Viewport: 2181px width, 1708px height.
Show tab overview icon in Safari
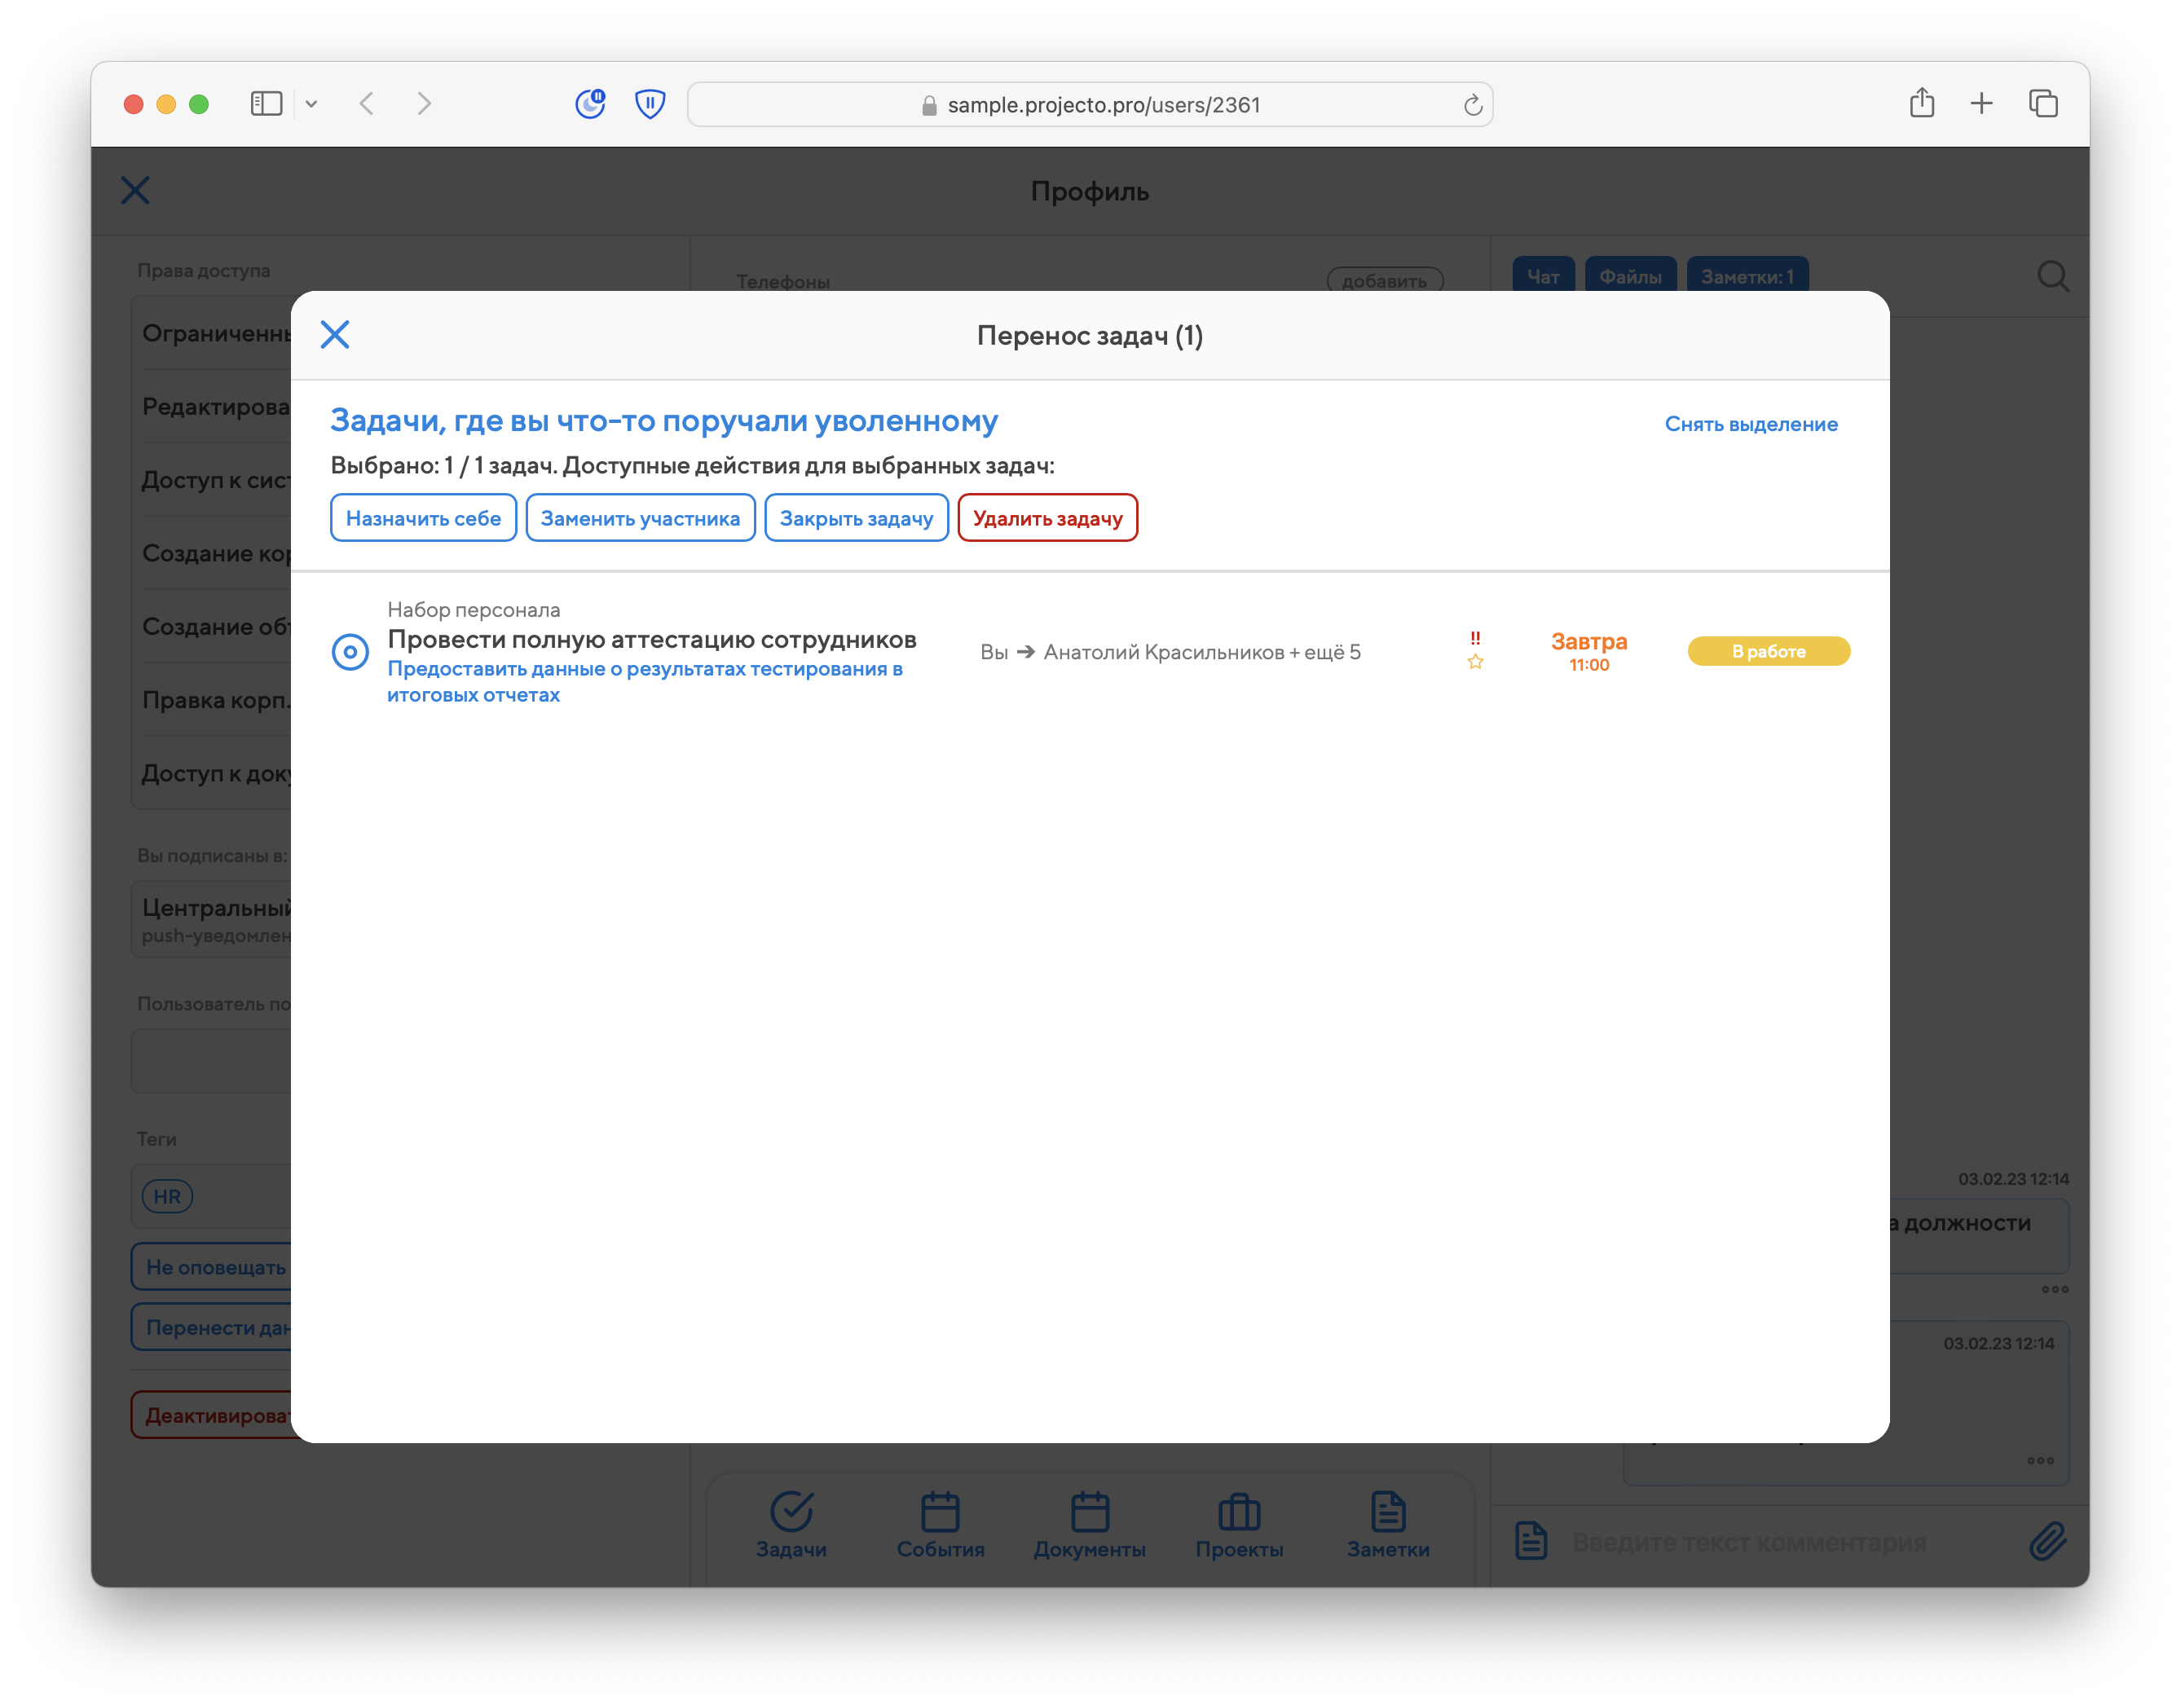tap(2043, 103)
